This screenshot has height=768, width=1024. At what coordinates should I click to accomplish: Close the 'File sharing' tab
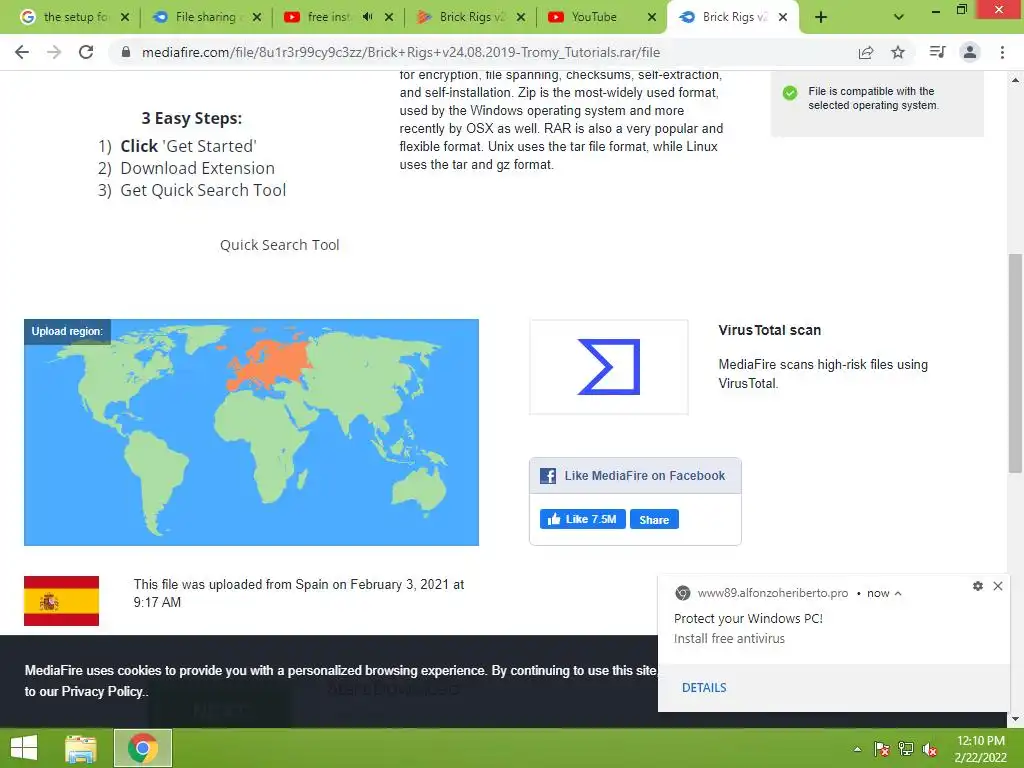coord(257,17)
